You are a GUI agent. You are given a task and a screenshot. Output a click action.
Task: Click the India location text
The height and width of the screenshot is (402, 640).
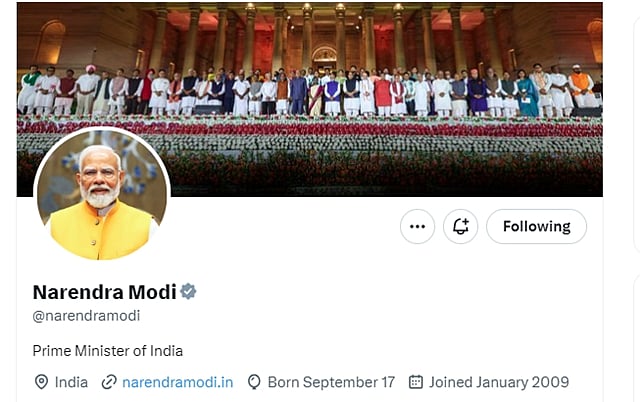point(71,382)
